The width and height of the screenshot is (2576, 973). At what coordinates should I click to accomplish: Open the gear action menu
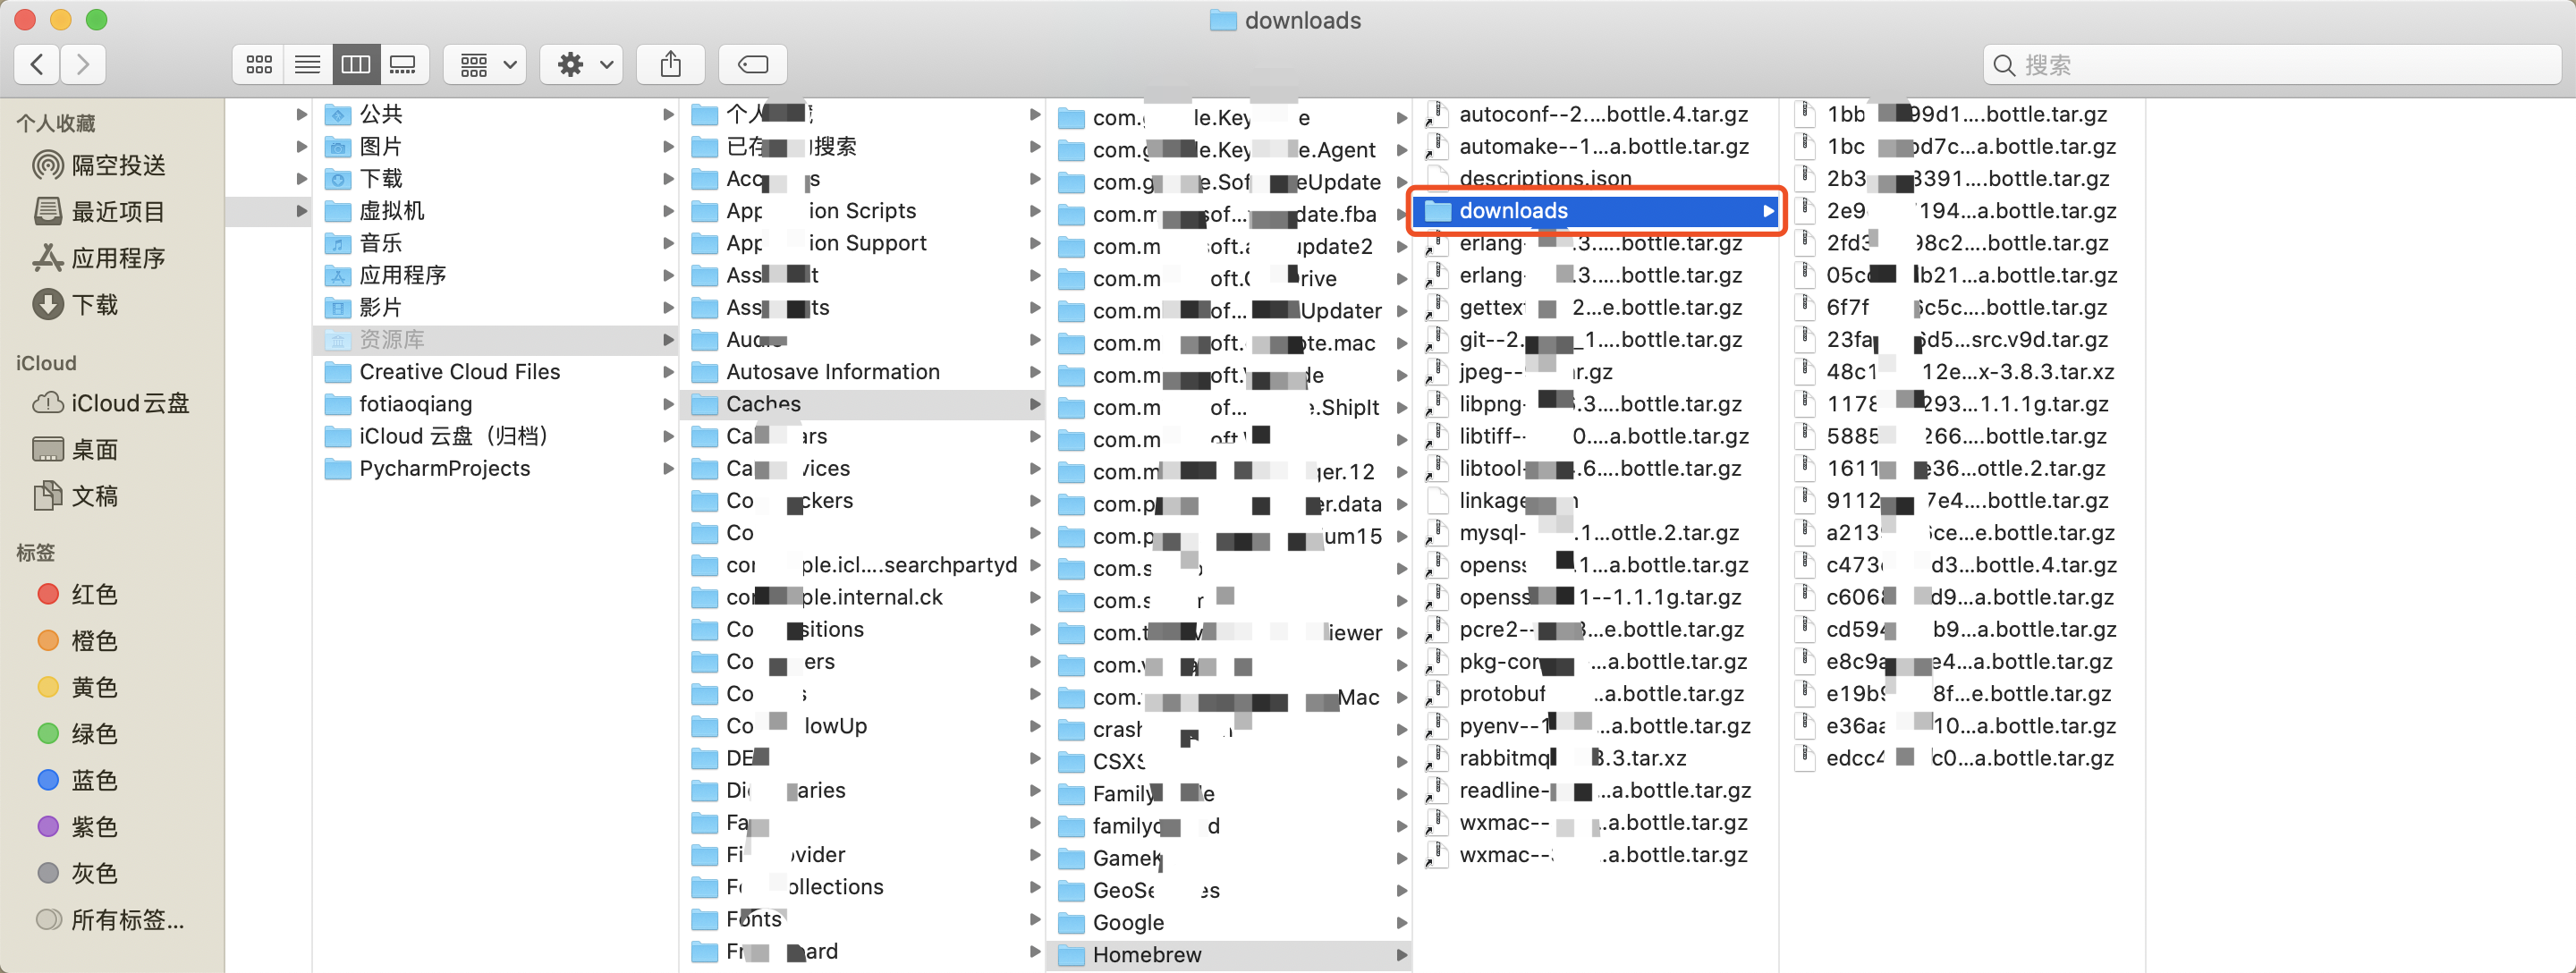coord(582,65)
